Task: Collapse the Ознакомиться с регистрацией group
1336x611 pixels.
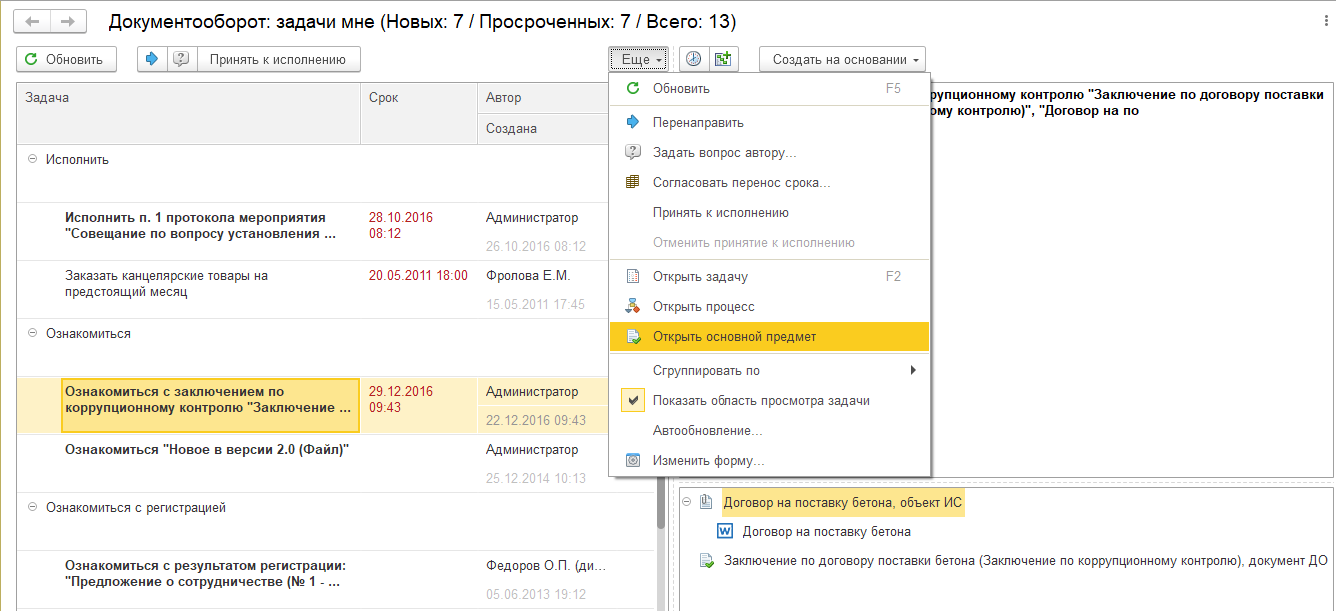Action: pos(32,507)
